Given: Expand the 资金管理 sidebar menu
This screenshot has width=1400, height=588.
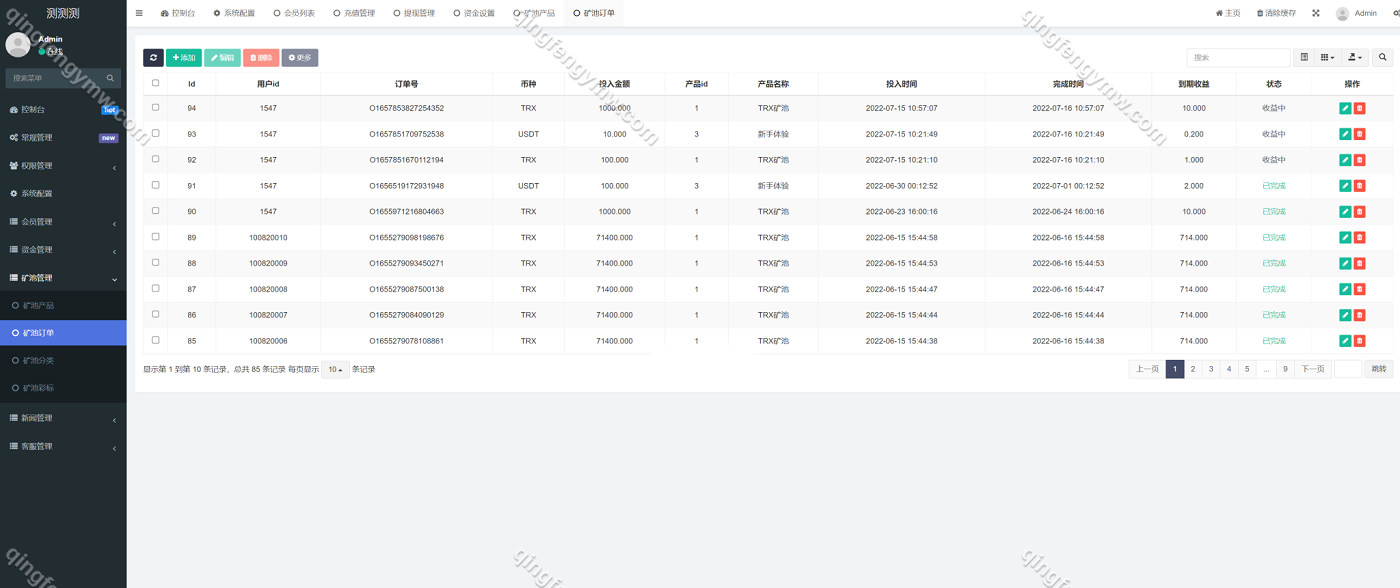Looking at the screenshot, I should click(x=63, y=250).
